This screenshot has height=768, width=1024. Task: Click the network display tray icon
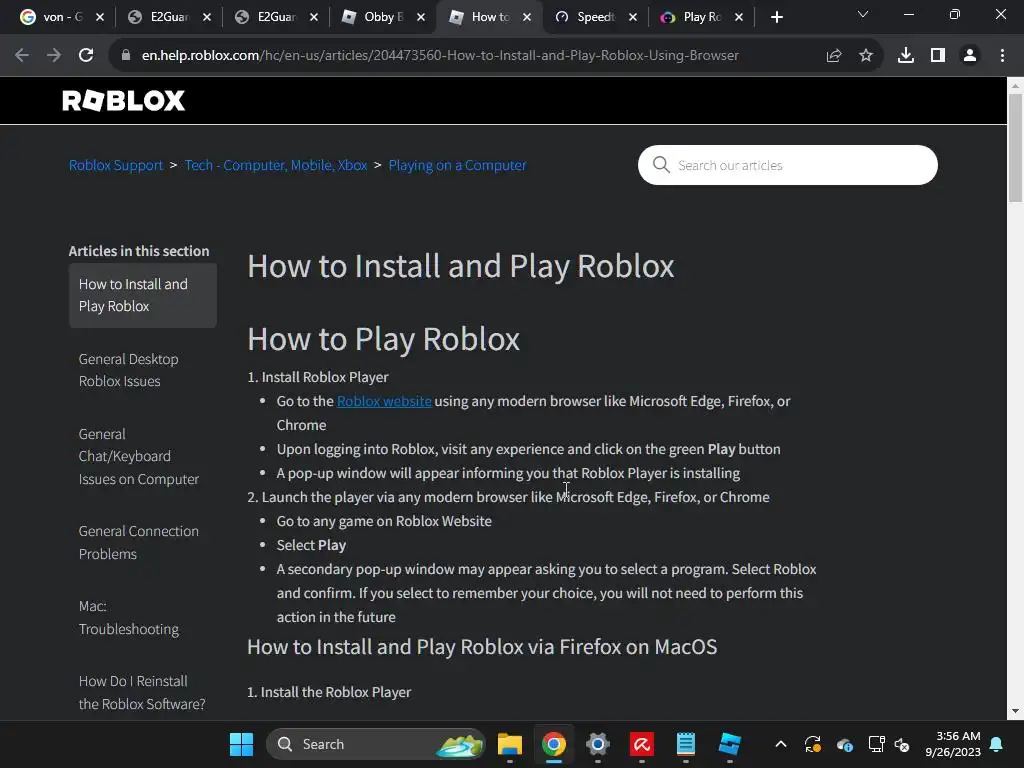pyautogui.click(x=876, y=744)
